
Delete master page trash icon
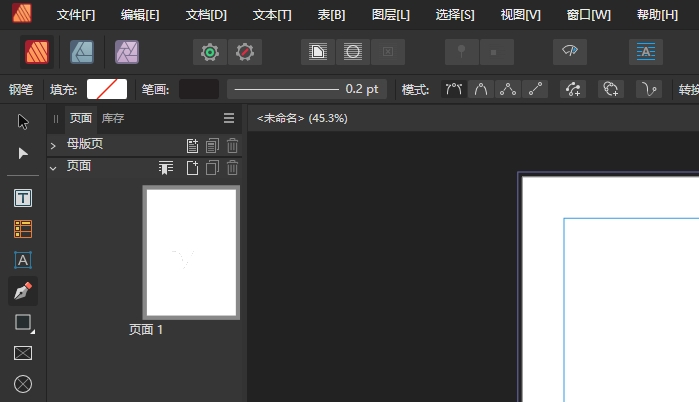[x=232, y=145]
